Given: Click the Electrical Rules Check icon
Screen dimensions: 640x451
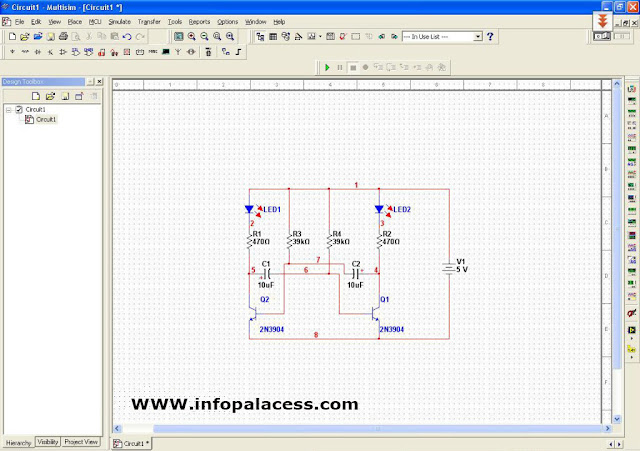Looking at the screenshot, I should [343, 37].
